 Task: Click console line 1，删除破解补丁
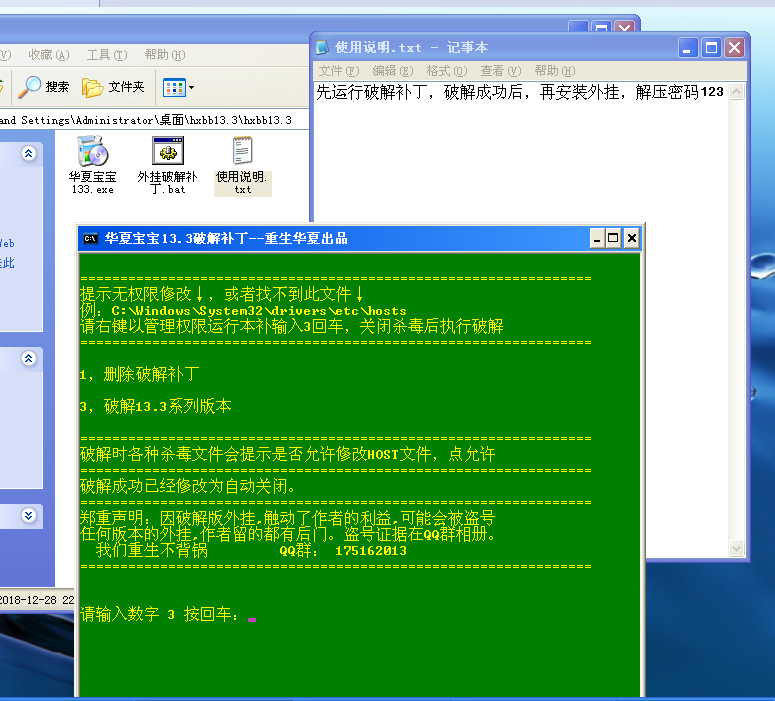click(140, 374)
